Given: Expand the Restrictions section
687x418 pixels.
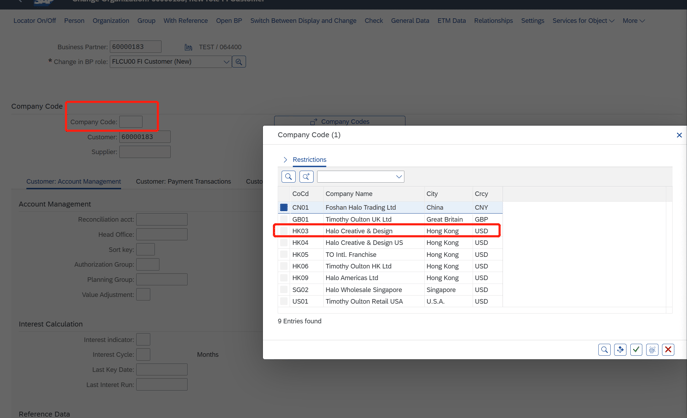Looking at the screenshot, I should [x=285, y=160].
